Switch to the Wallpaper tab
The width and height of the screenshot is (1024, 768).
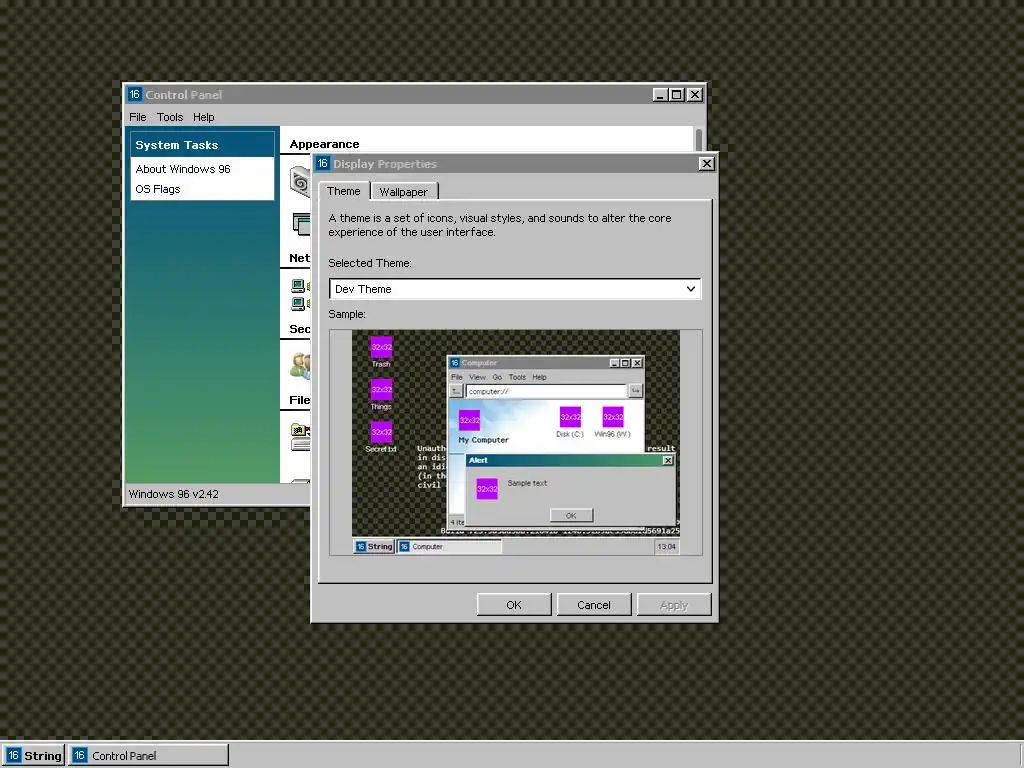click(x=404, y=191)
